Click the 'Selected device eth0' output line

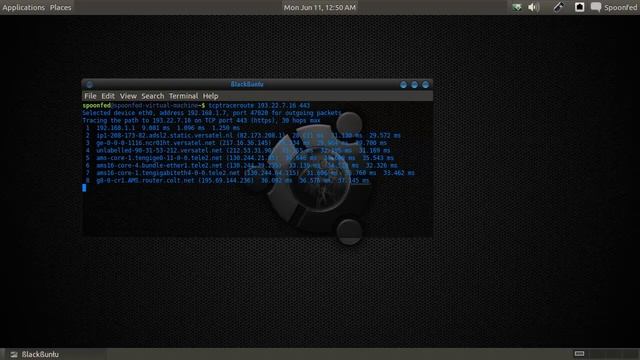click(x=212, y=113)
